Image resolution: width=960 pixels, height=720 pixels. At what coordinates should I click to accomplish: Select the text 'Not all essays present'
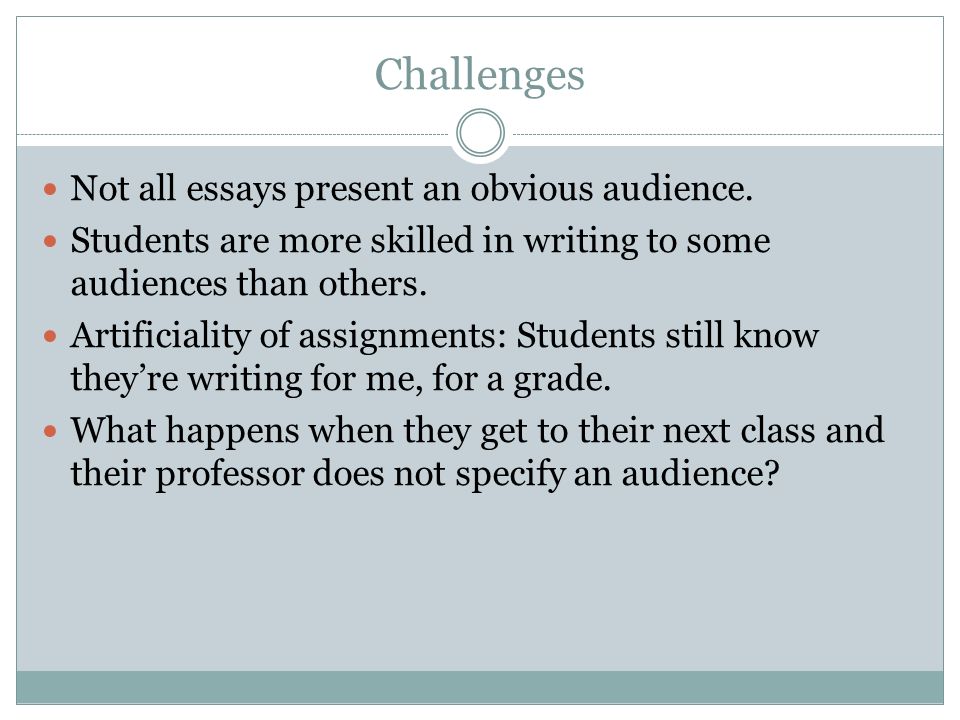[241, 189]
